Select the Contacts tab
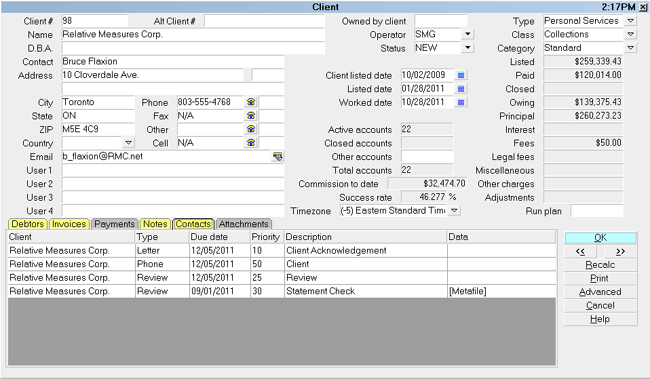 pyautogui.click(x=193, y=224)
